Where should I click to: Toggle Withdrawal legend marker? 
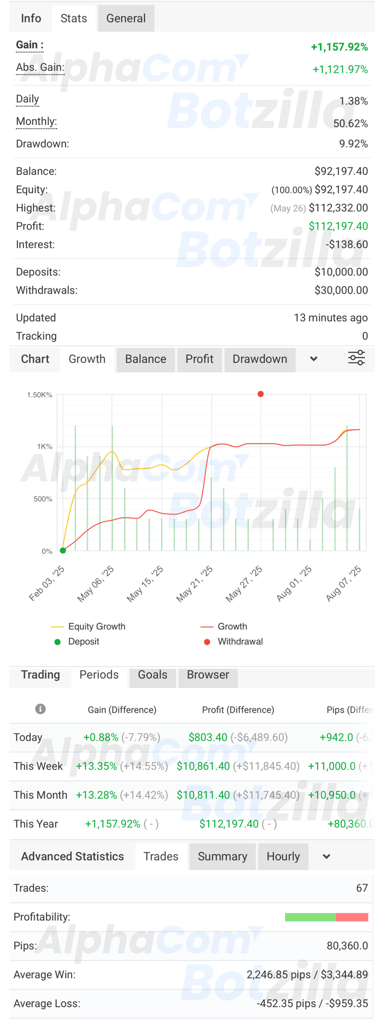pyautogui.click(x=230, y=641)
